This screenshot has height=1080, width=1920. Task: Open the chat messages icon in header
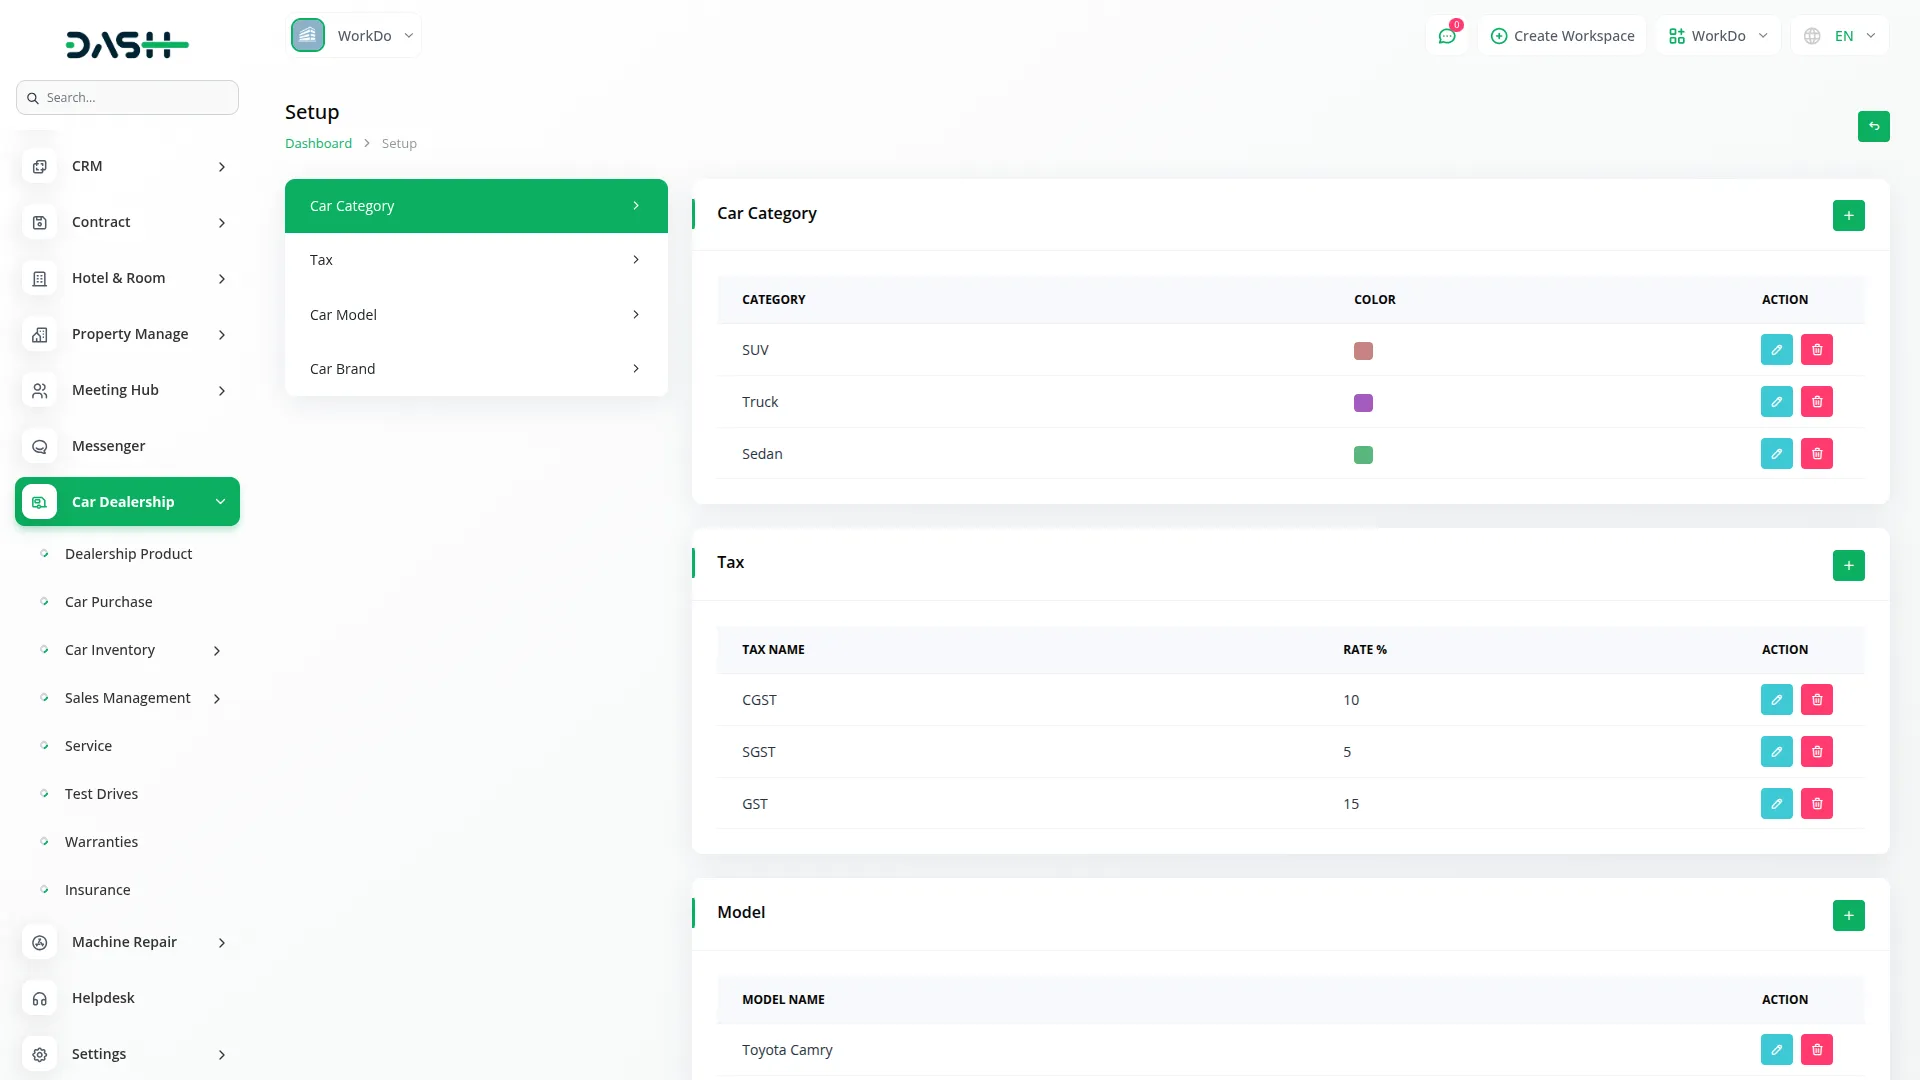pyautogui.click(x=1446, y=36)
